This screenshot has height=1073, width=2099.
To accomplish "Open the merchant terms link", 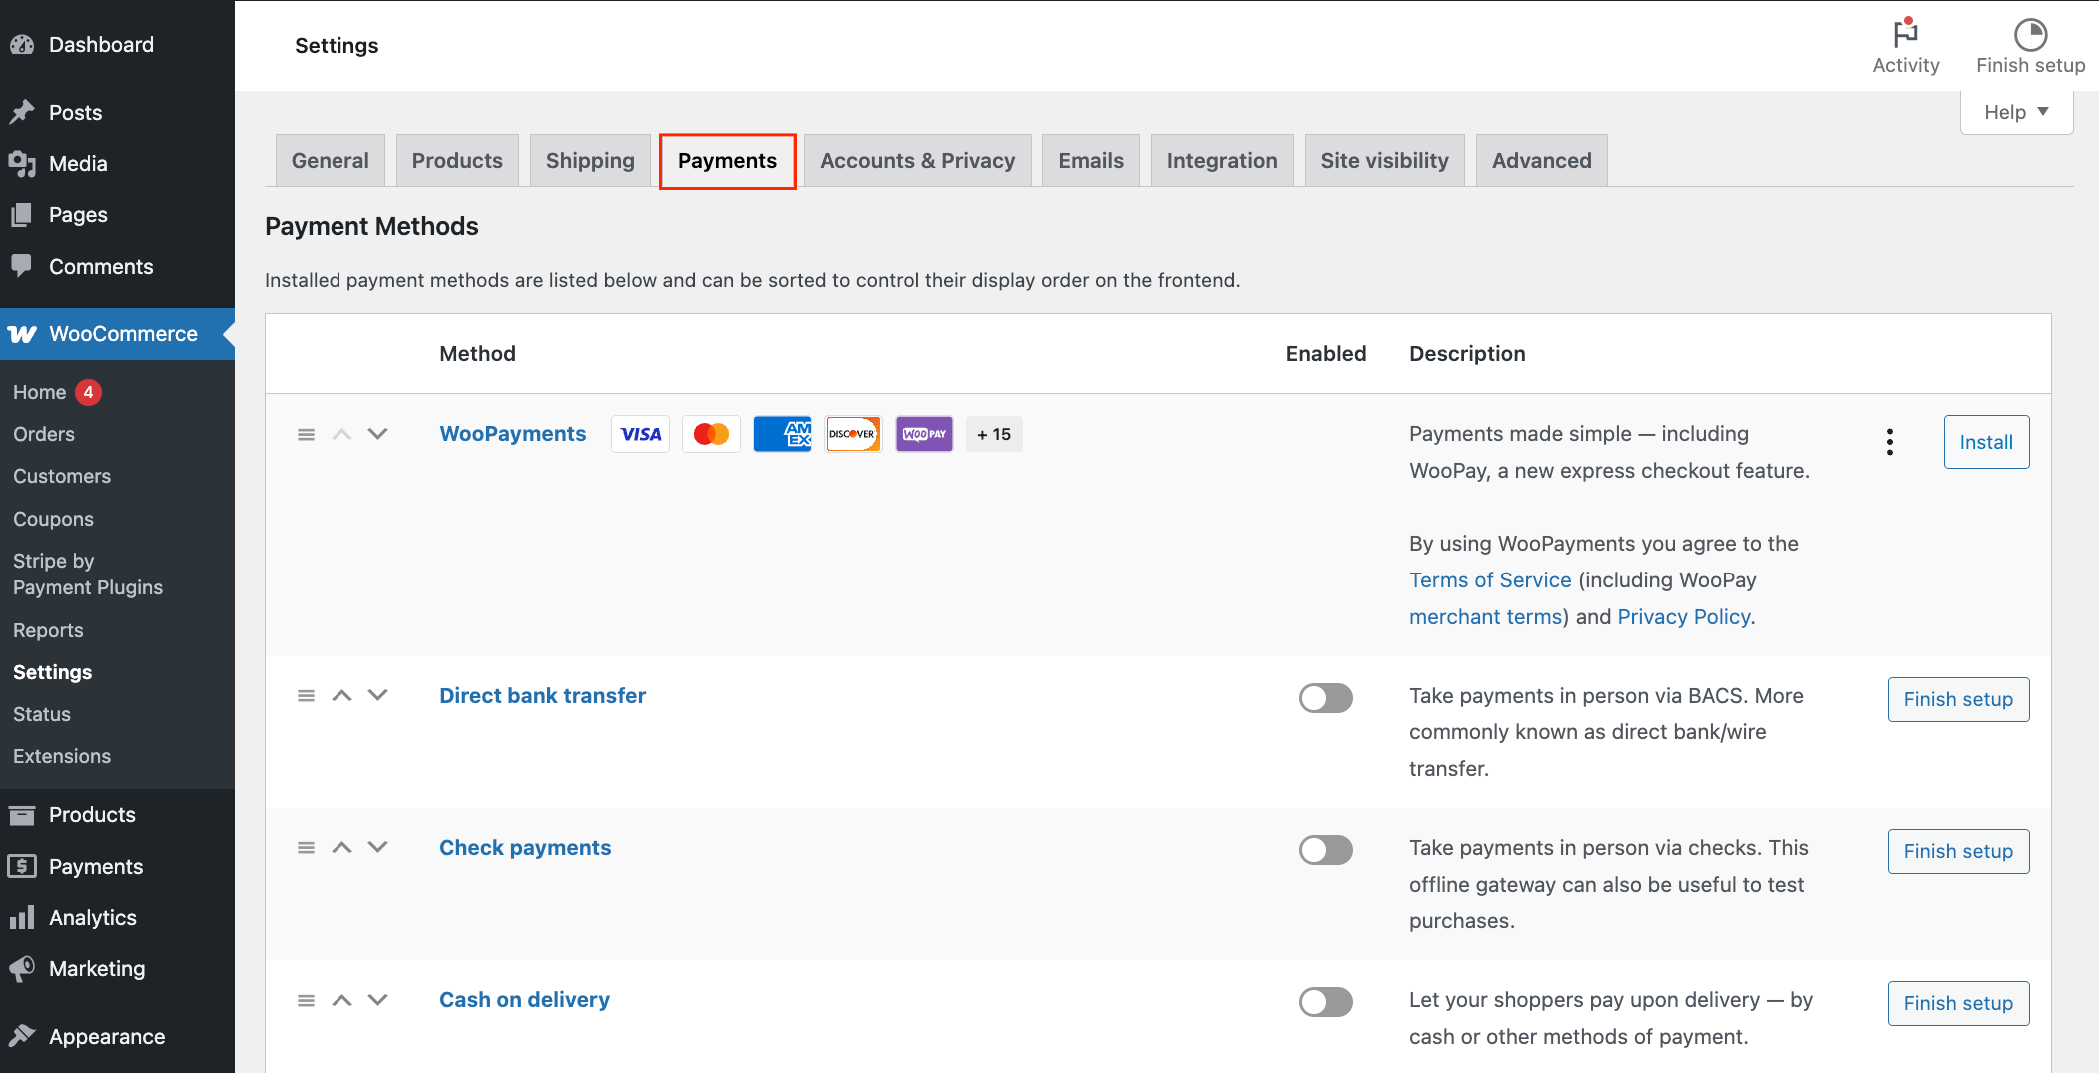I will pyautogui.click(x=1485, y=616).
